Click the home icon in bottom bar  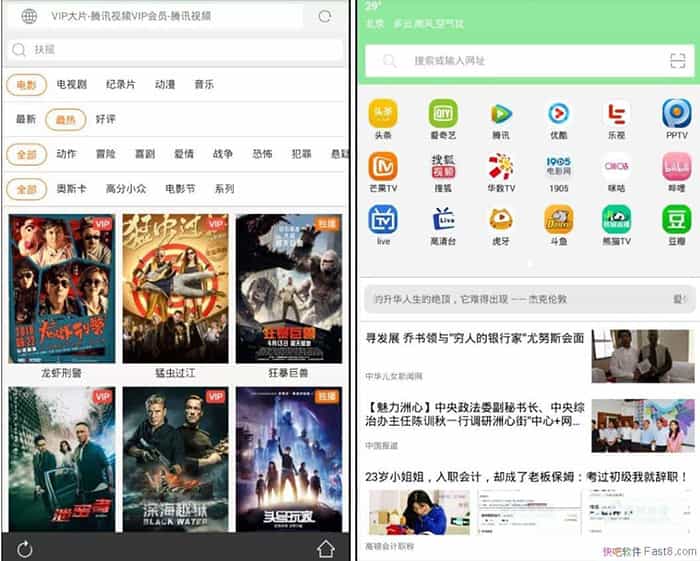(325, 548)
